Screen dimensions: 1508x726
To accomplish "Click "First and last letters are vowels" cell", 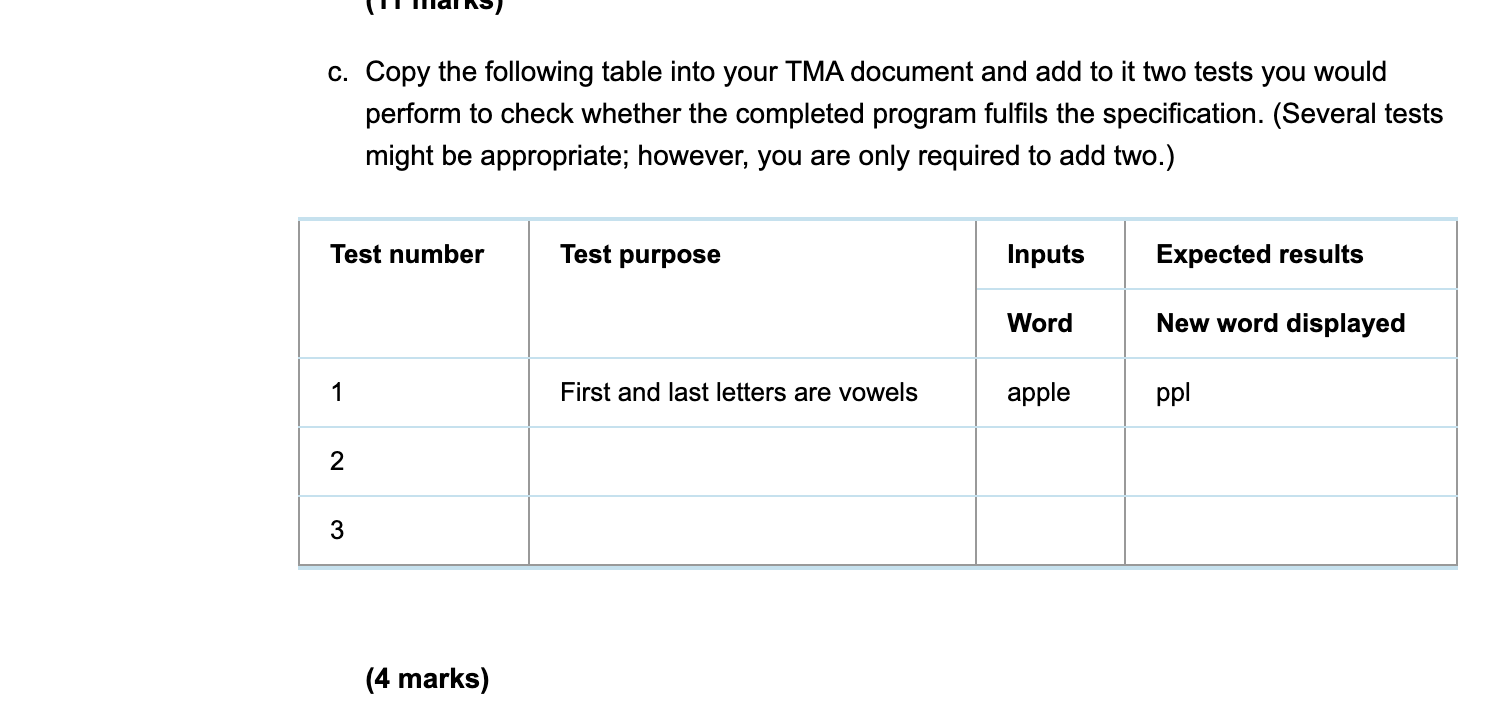I will point(752,393).
